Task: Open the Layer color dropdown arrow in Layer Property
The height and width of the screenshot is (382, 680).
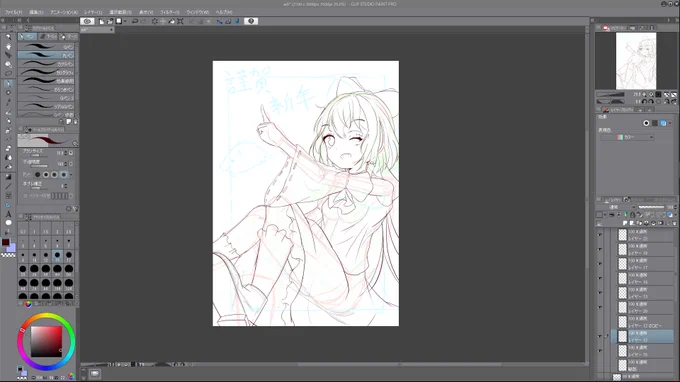Action: (670, 123)
